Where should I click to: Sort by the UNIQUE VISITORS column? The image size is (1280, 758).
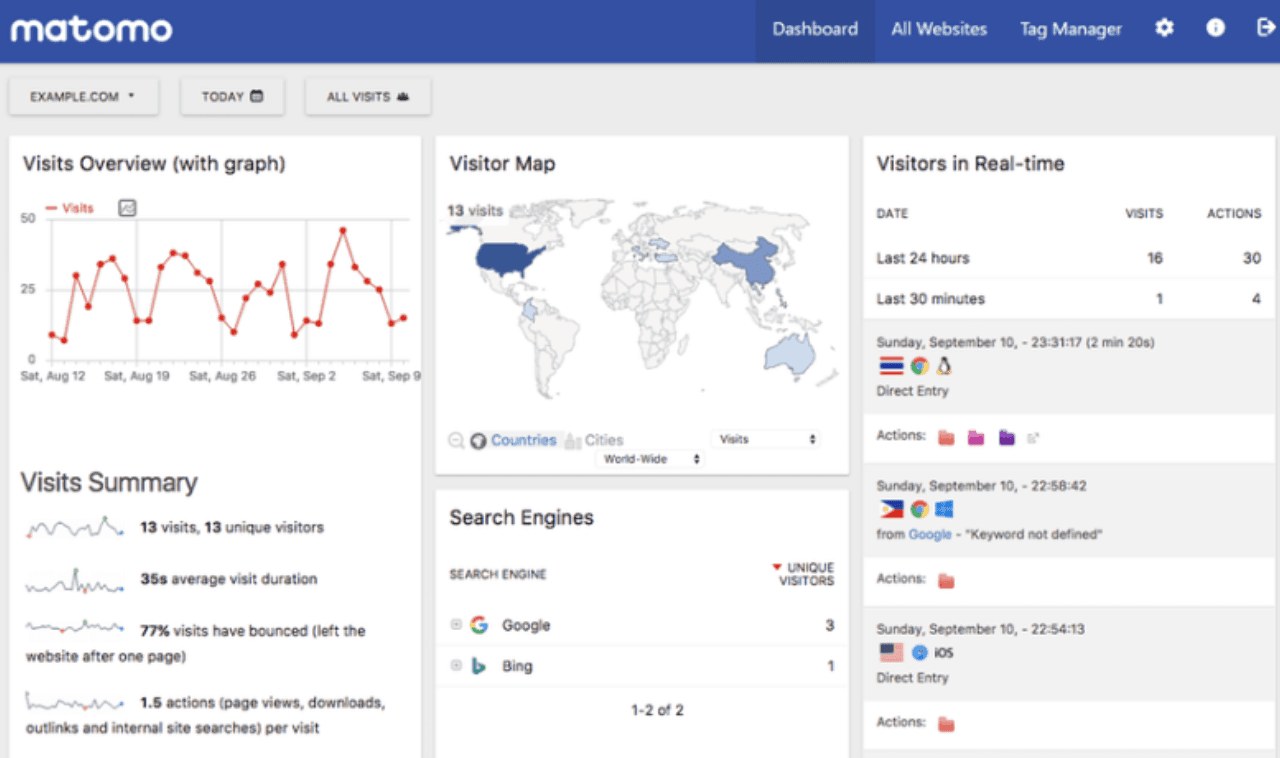coord(803,574)
